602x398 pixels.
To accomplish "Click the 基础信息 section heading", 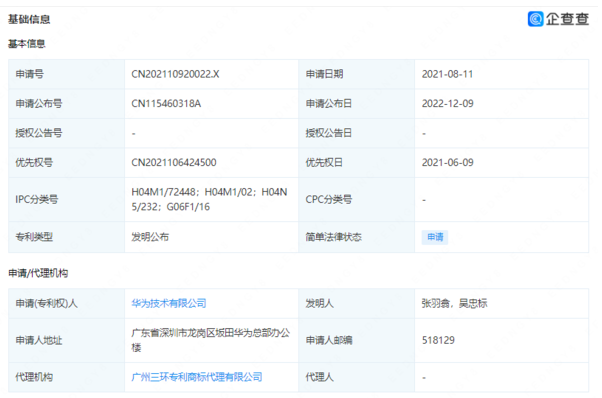I will pyautogui.click(x=29, y=19).
